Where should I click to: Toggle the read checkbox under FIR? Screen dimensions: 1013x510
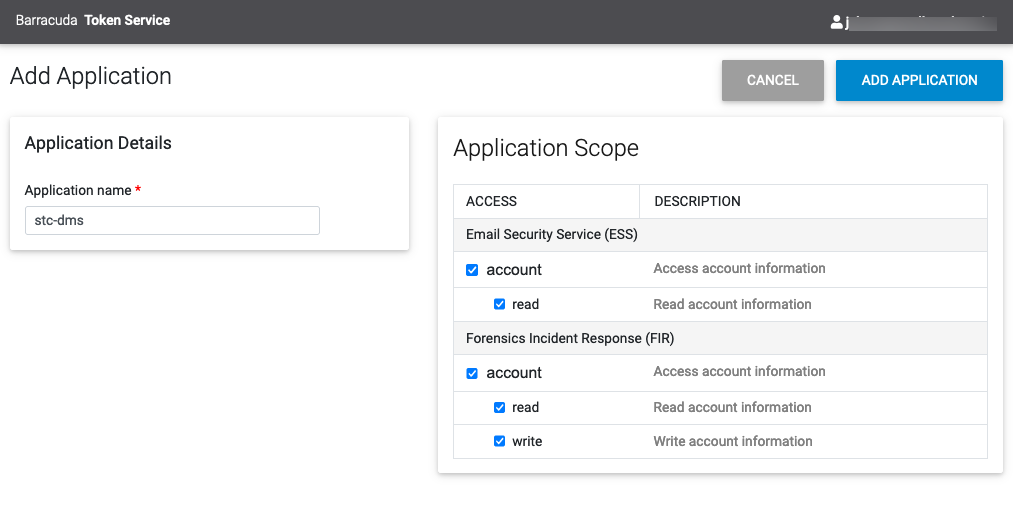click(500, 407)
